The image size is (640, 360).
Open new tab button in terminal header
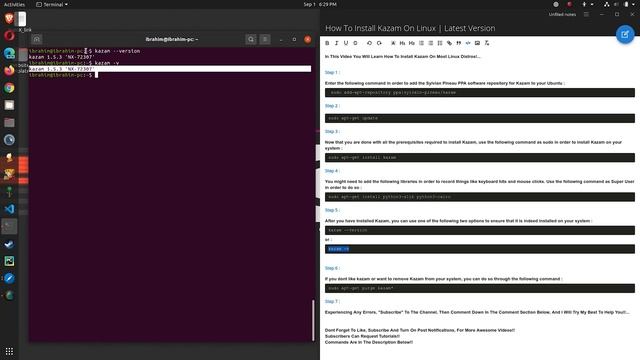[36, 39]
